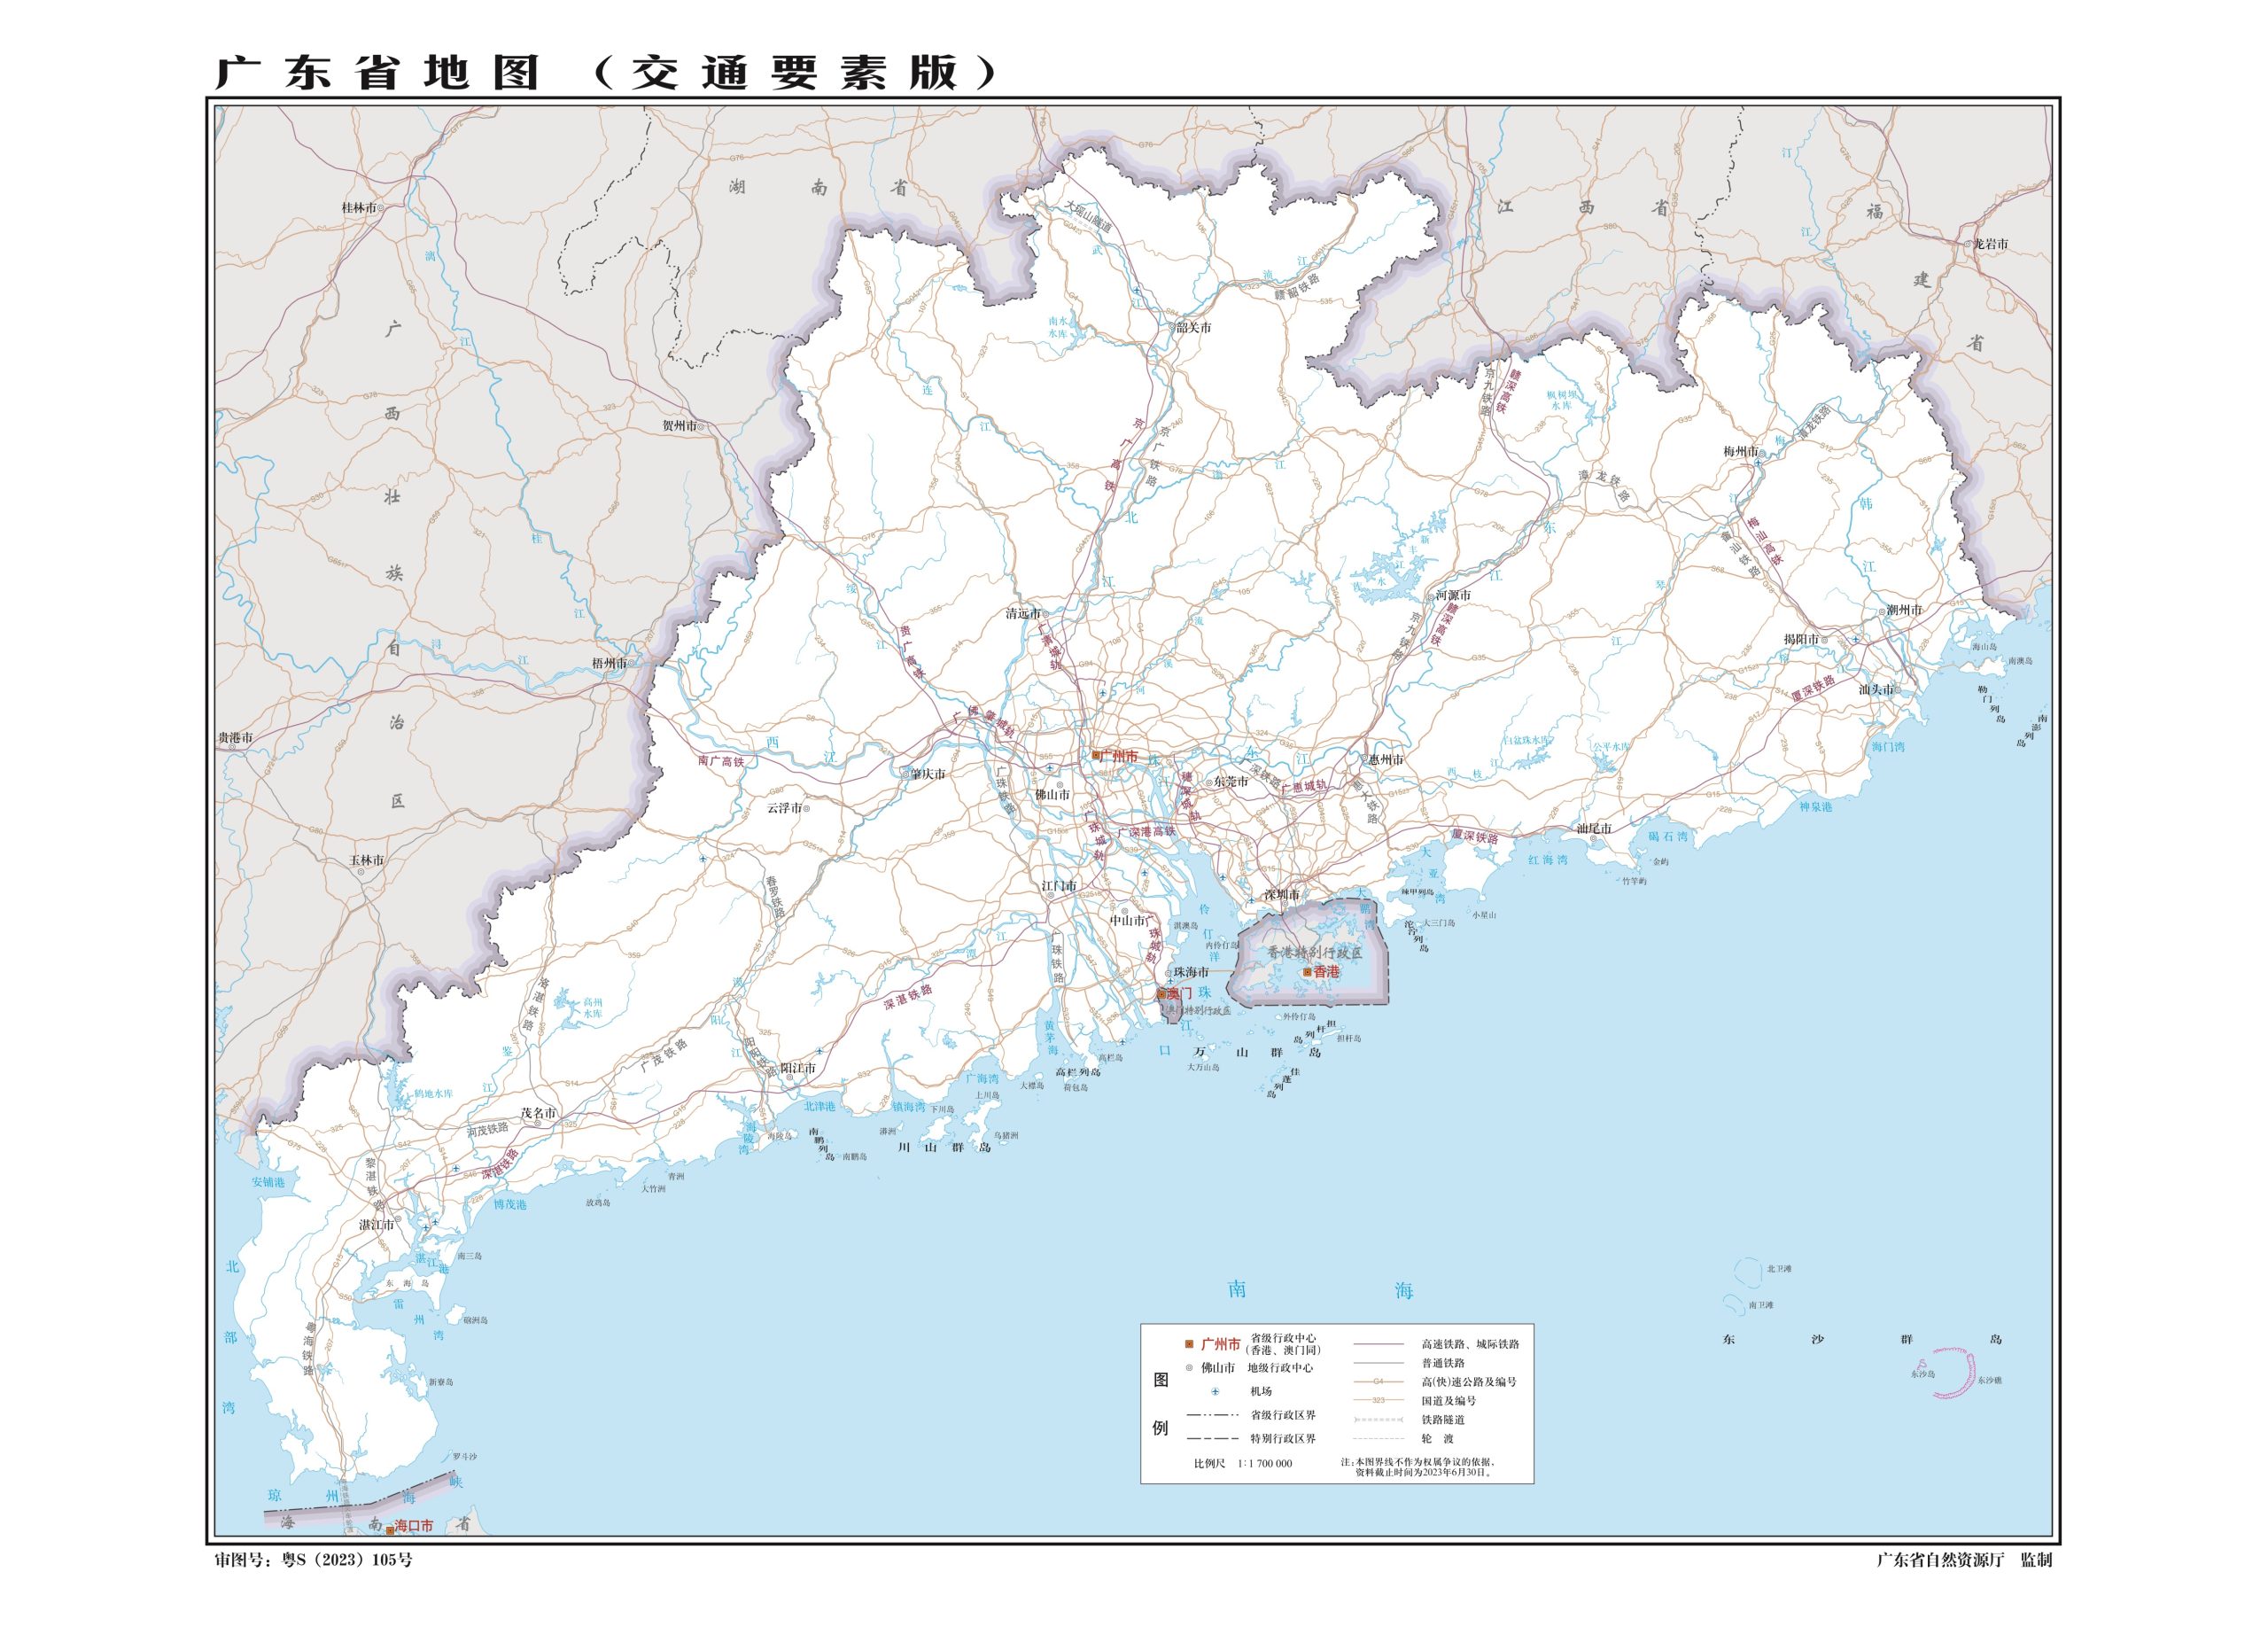Click the 特别行政区界 dashed line sample

[1212, 1438]
